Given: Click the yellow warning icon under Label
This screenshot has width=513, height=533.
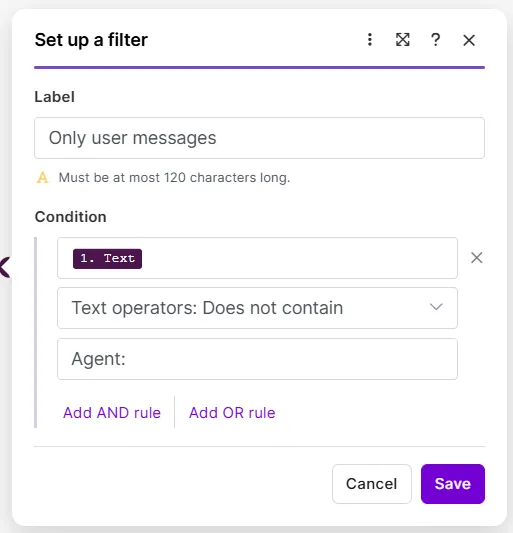Looking at the screenshot, I should click(42, 177).
